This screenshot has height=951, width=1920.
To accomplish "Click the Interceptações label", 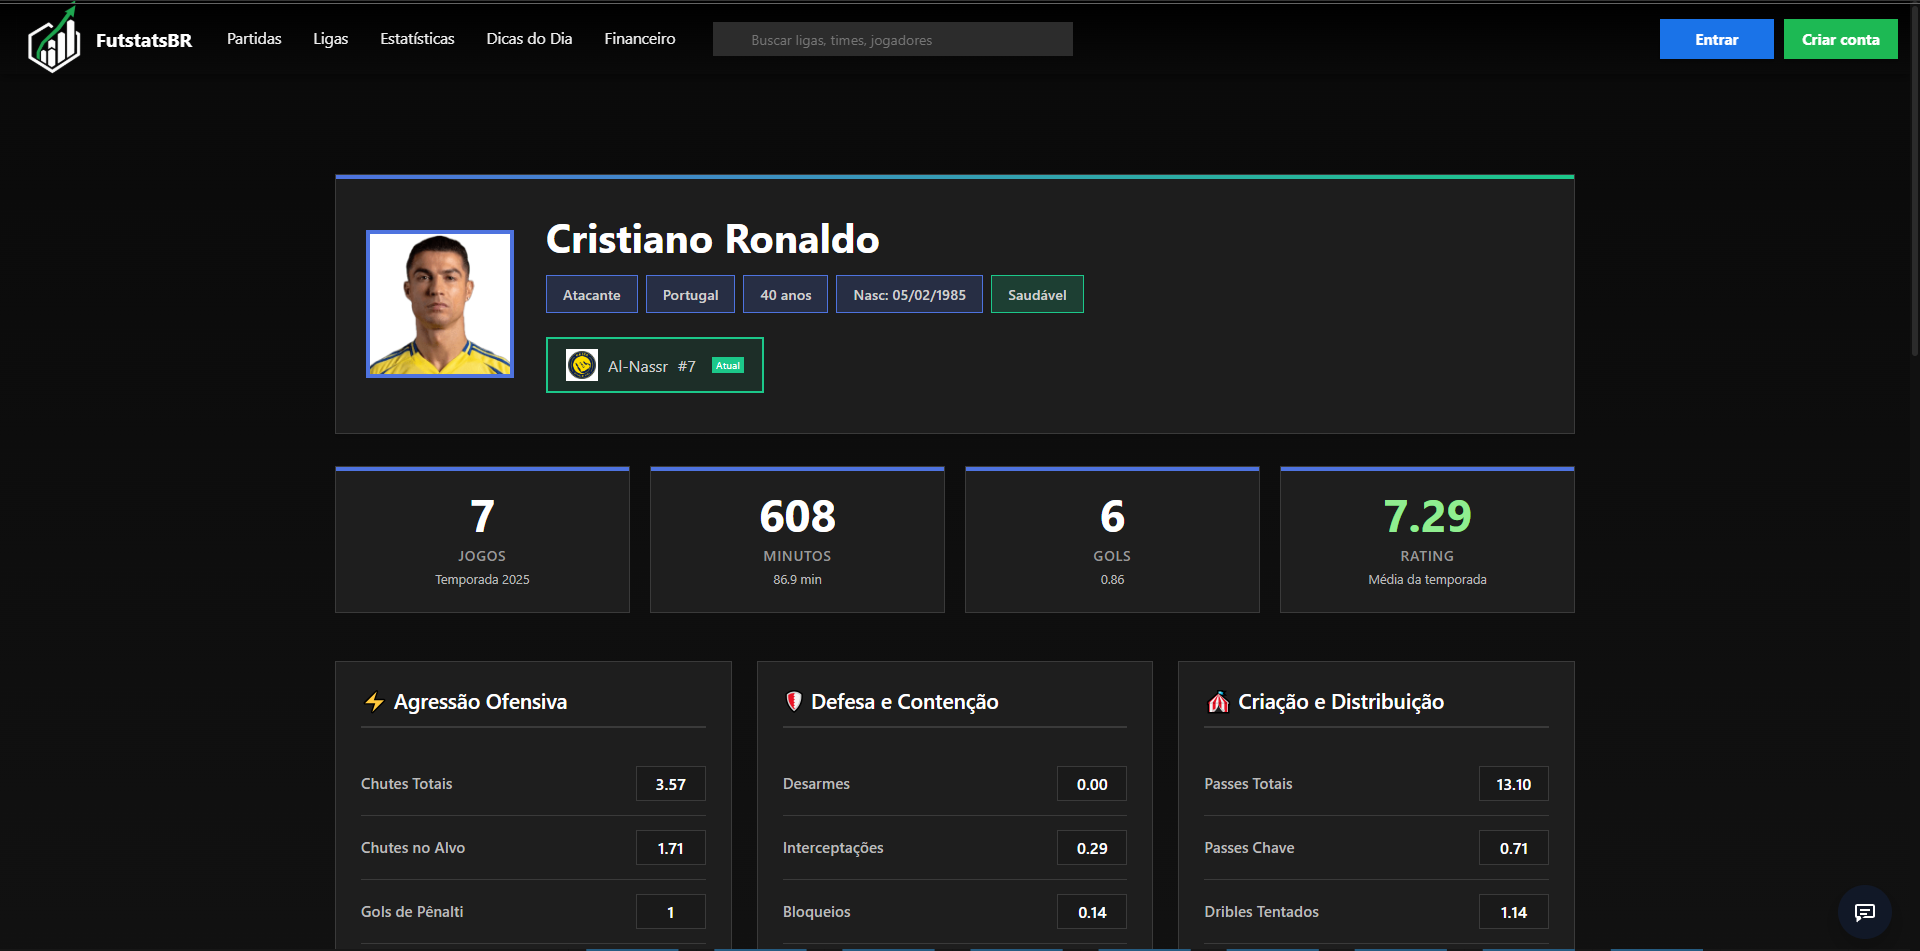I will click(833, 848).
